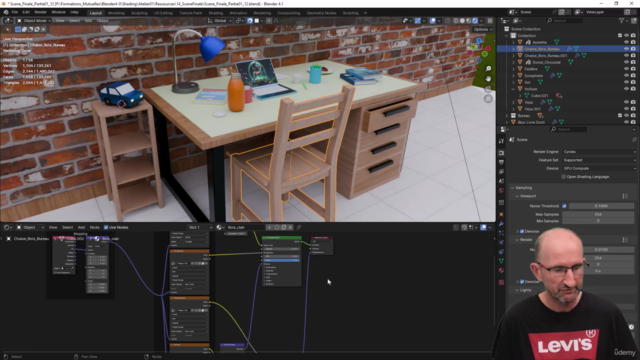This screenshot has width=640, height=360.
Task: Click the Collection exclude-from-view-layer icon
Action: (620, 36)
